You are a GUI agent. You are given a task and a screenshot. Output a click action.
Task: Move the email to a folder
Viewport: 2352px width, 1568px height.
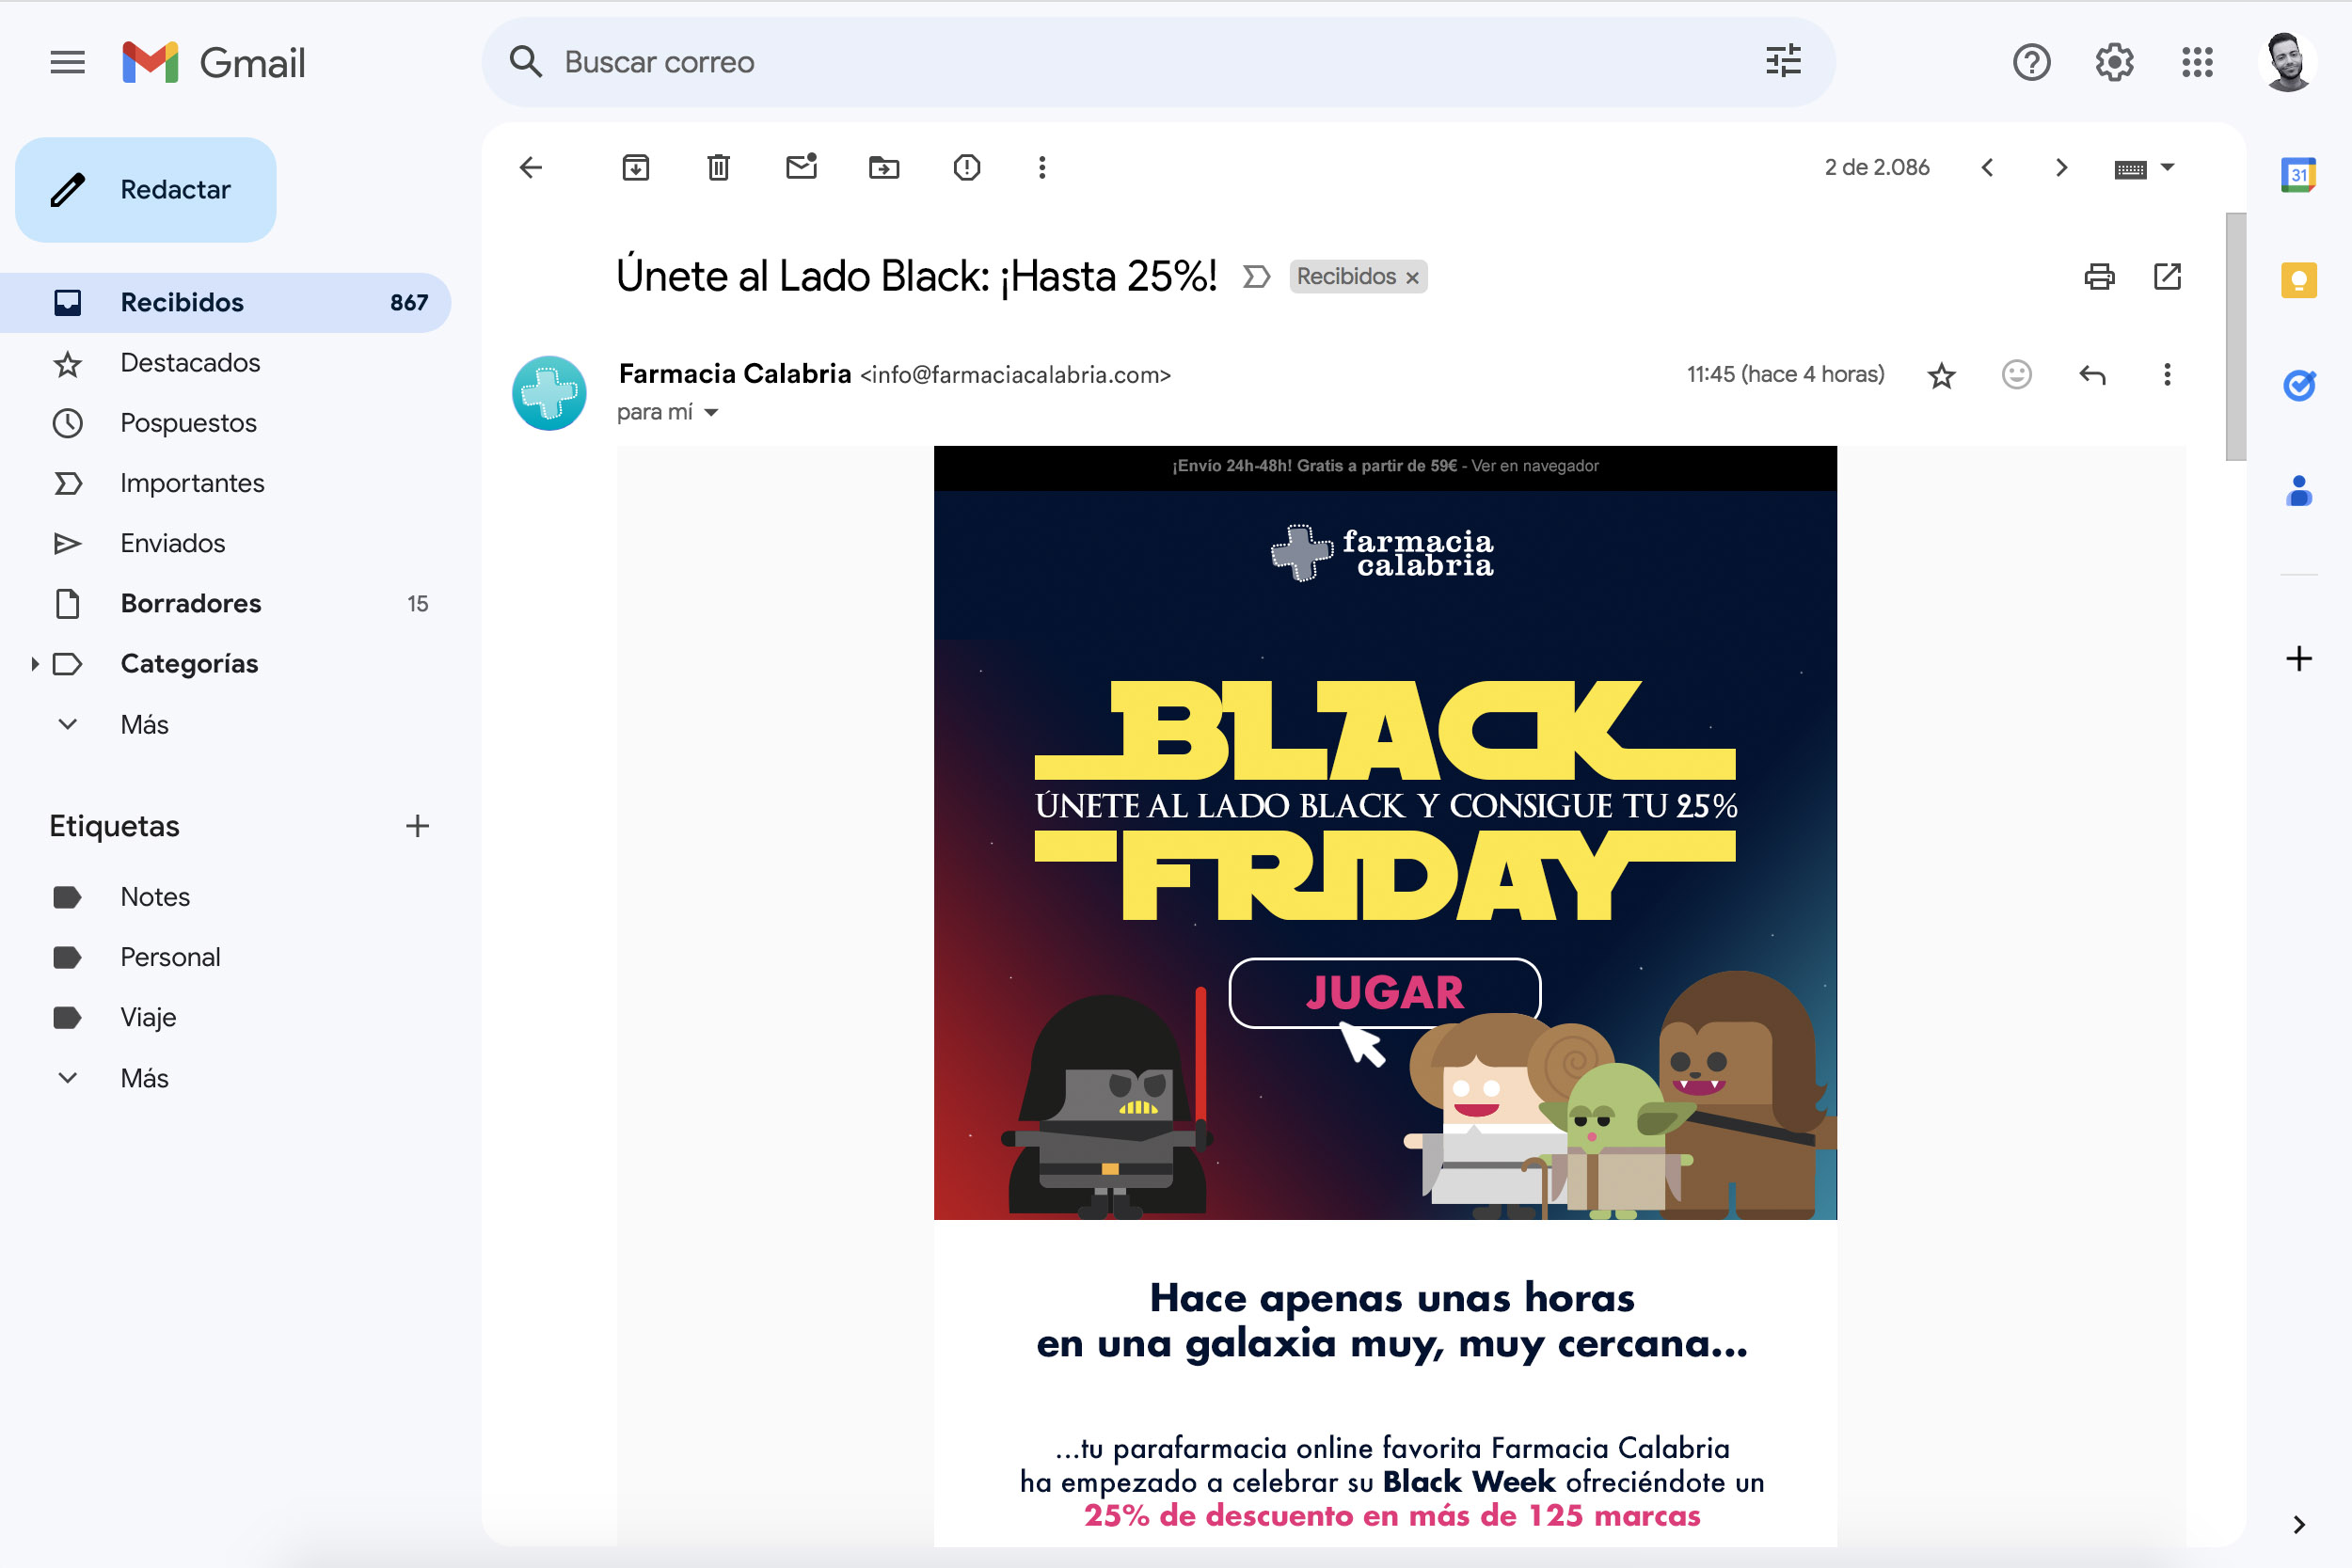(x=884, y=167)
